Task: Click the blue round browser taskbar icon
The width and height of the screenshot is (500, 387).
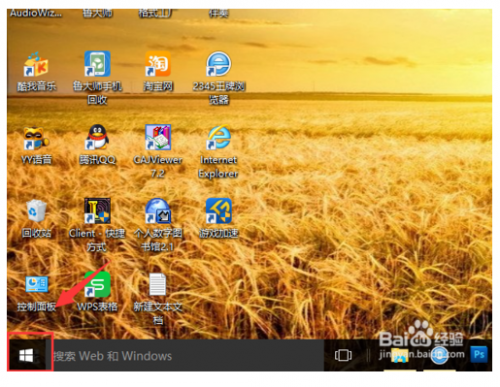Action: tap(439, 355)
